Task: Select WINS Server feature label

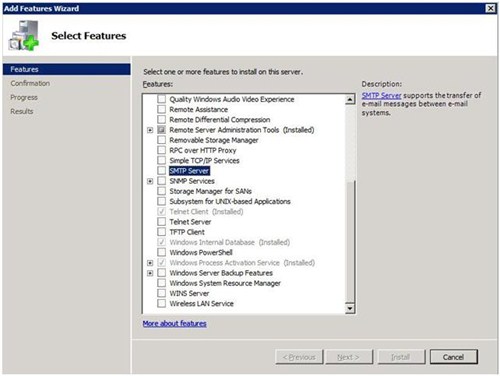Action: (x=189, y=293)
